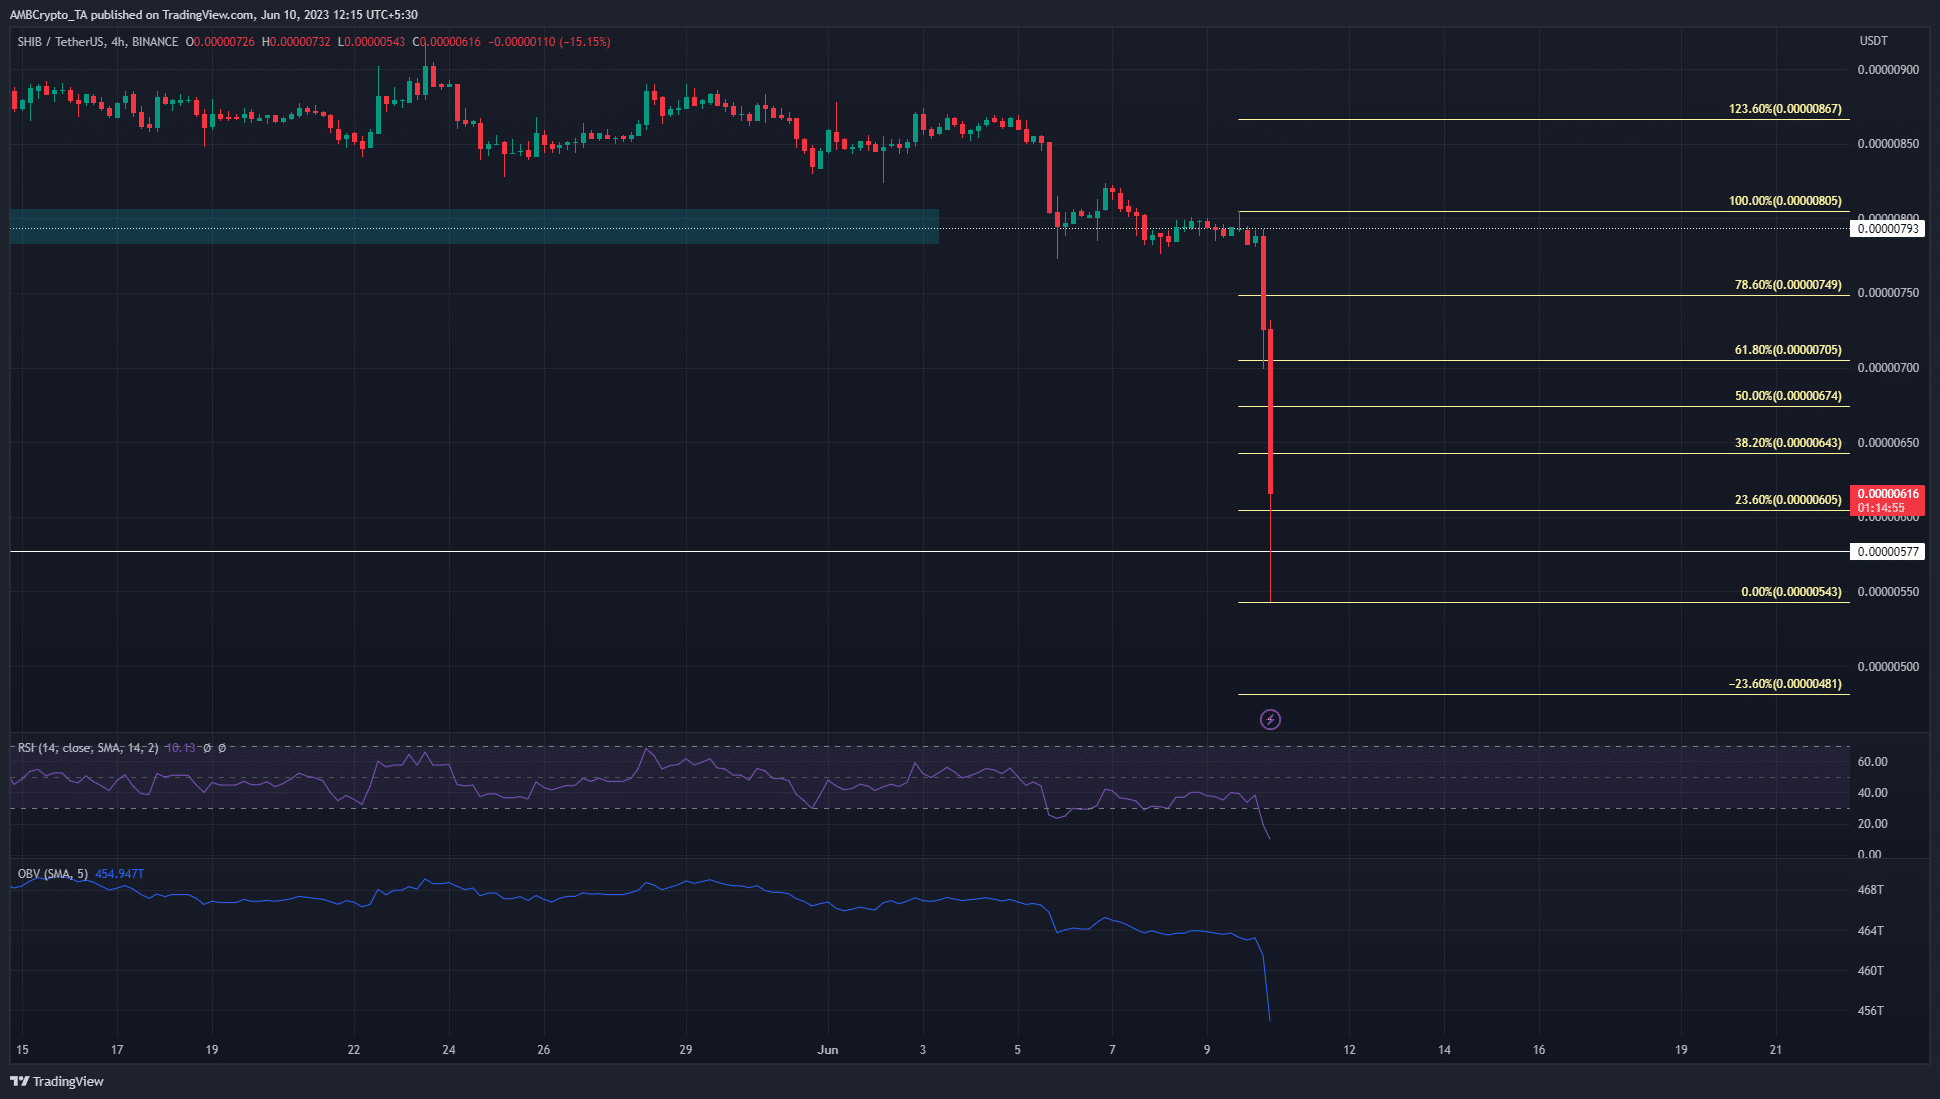Select the OBV (SMA, 5) indicator label

[53, 874]
